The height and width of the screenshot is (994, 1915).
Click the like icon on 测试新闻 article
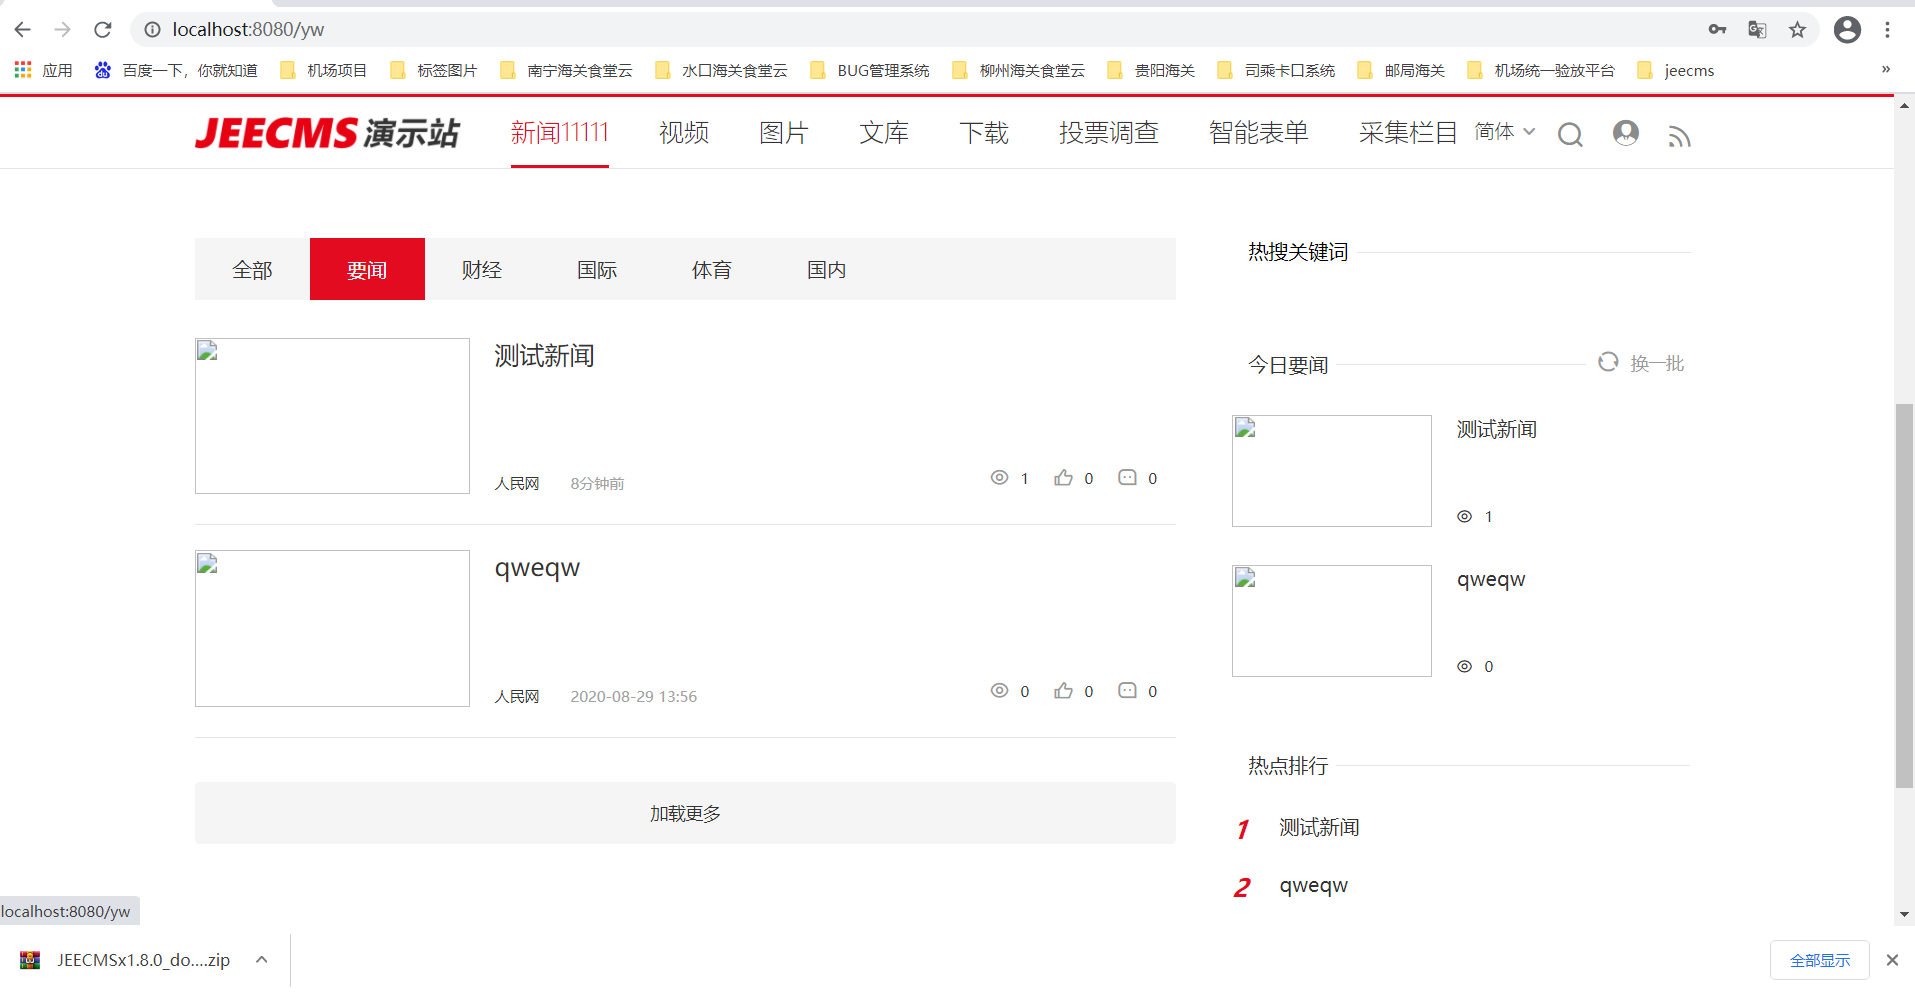pyautogui.click(x=1063, y=478)
